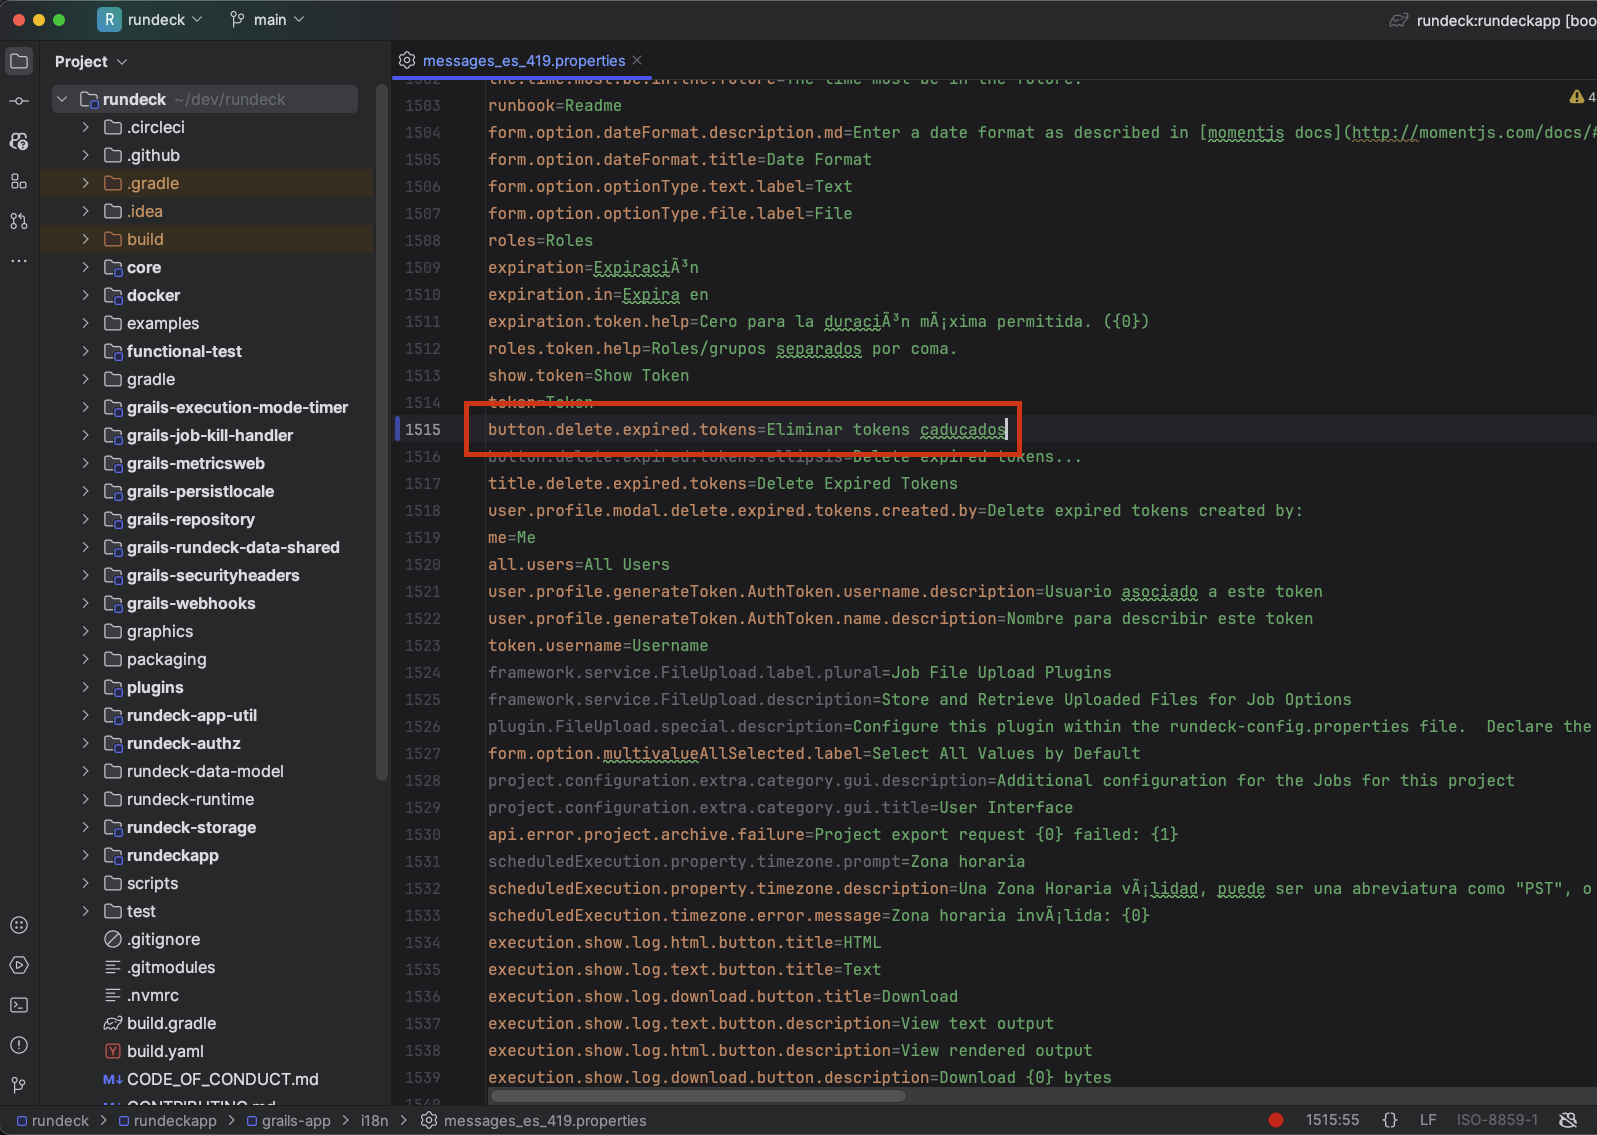This screenshot has width=1597, height=1135.
Task: Click grails-app breadcrumb item
Action: tap(288, 1120)
